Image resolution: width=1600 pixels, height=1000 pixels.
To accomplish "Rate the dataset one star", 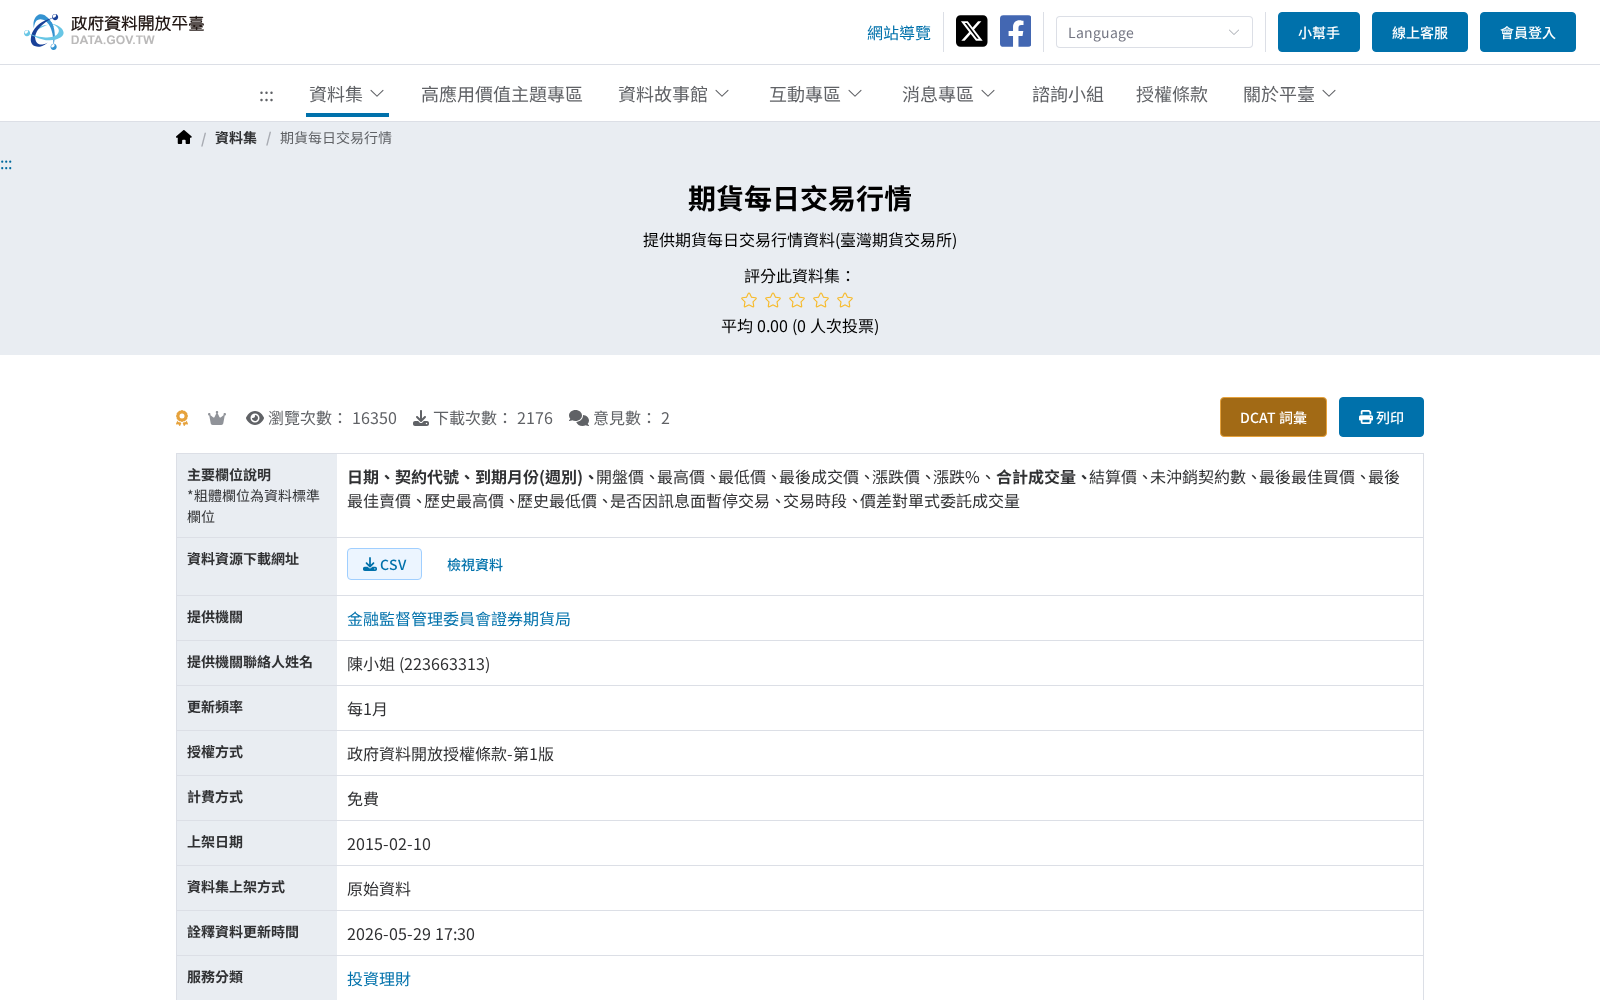I will click(749, 300).
